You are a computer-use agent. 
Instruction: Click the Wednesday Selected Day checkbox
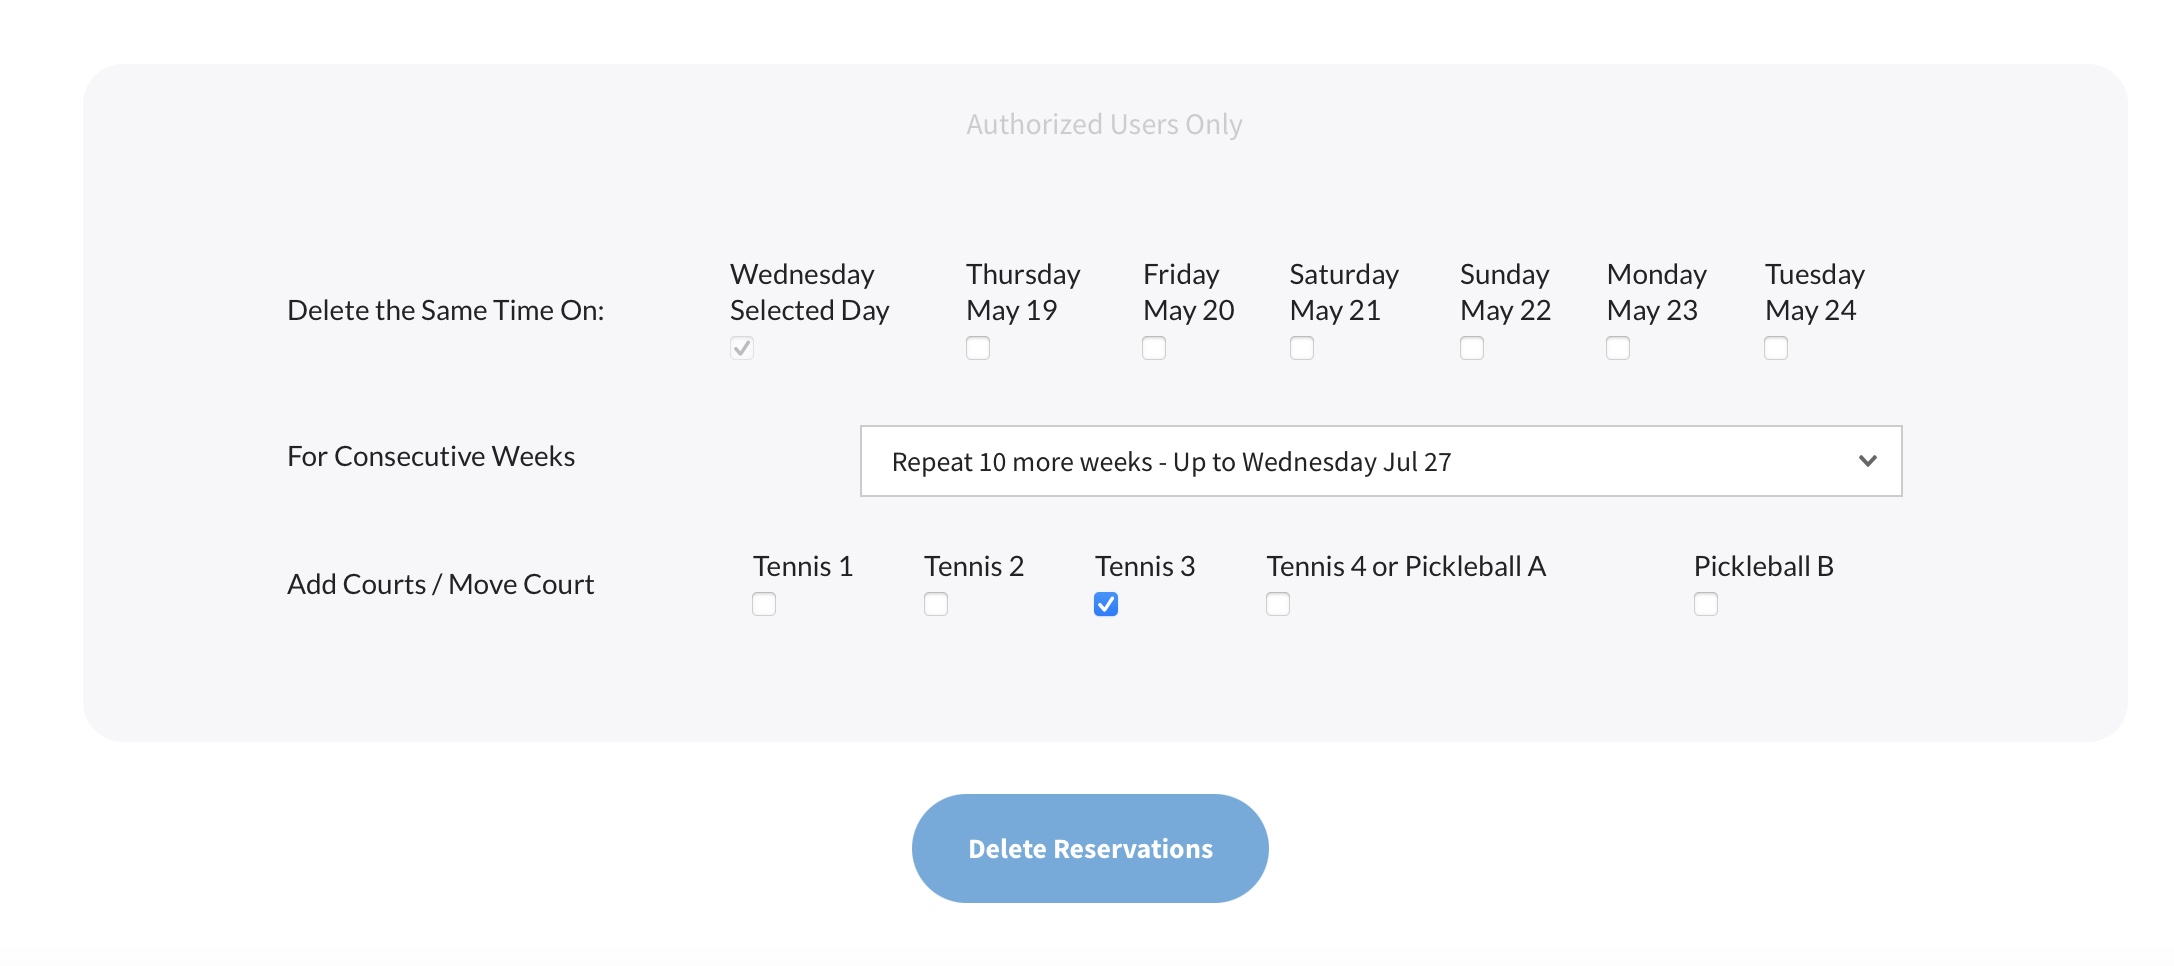coord(742,348)
